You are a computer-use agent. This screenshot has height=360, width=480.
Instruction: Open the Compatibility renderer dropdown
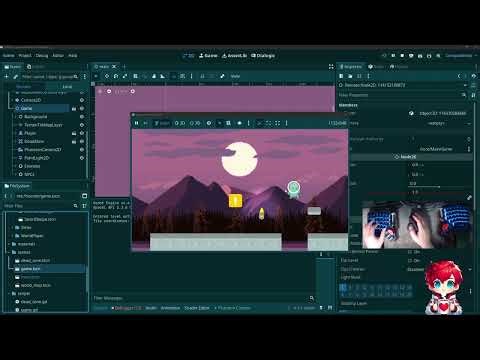[460, 56]
